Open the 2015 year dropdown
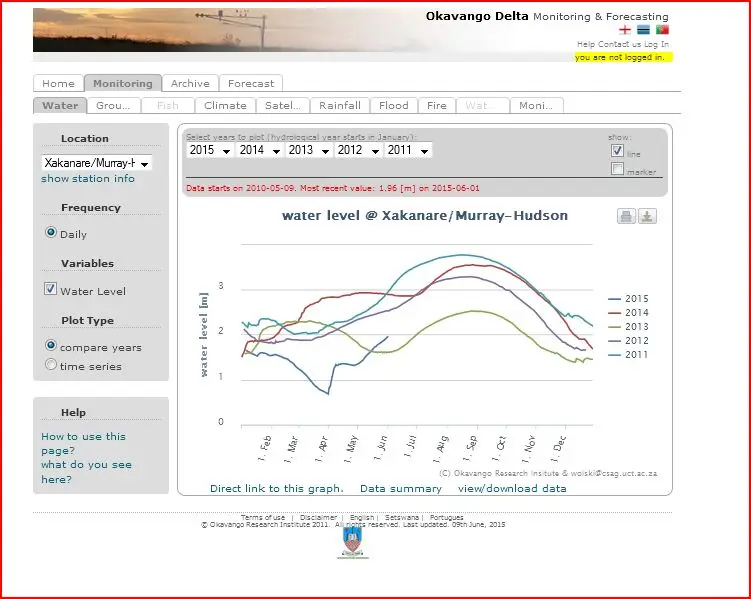The height and width of the screenshot is (599, 751). (210, 150)
